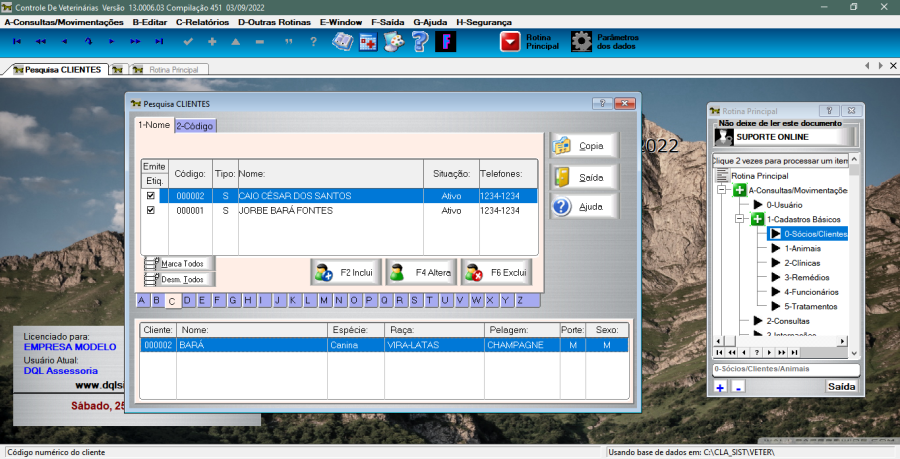Switch to the 2-Código tab

pos(195,125)
